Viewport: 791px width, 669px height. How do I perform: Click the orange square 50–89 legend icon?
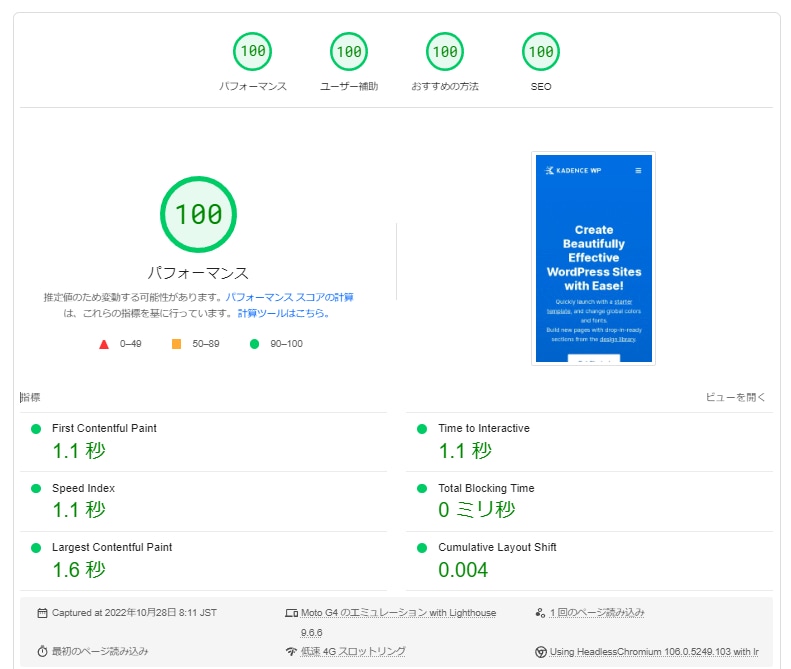pyautogui.click(x=177, y=344)
